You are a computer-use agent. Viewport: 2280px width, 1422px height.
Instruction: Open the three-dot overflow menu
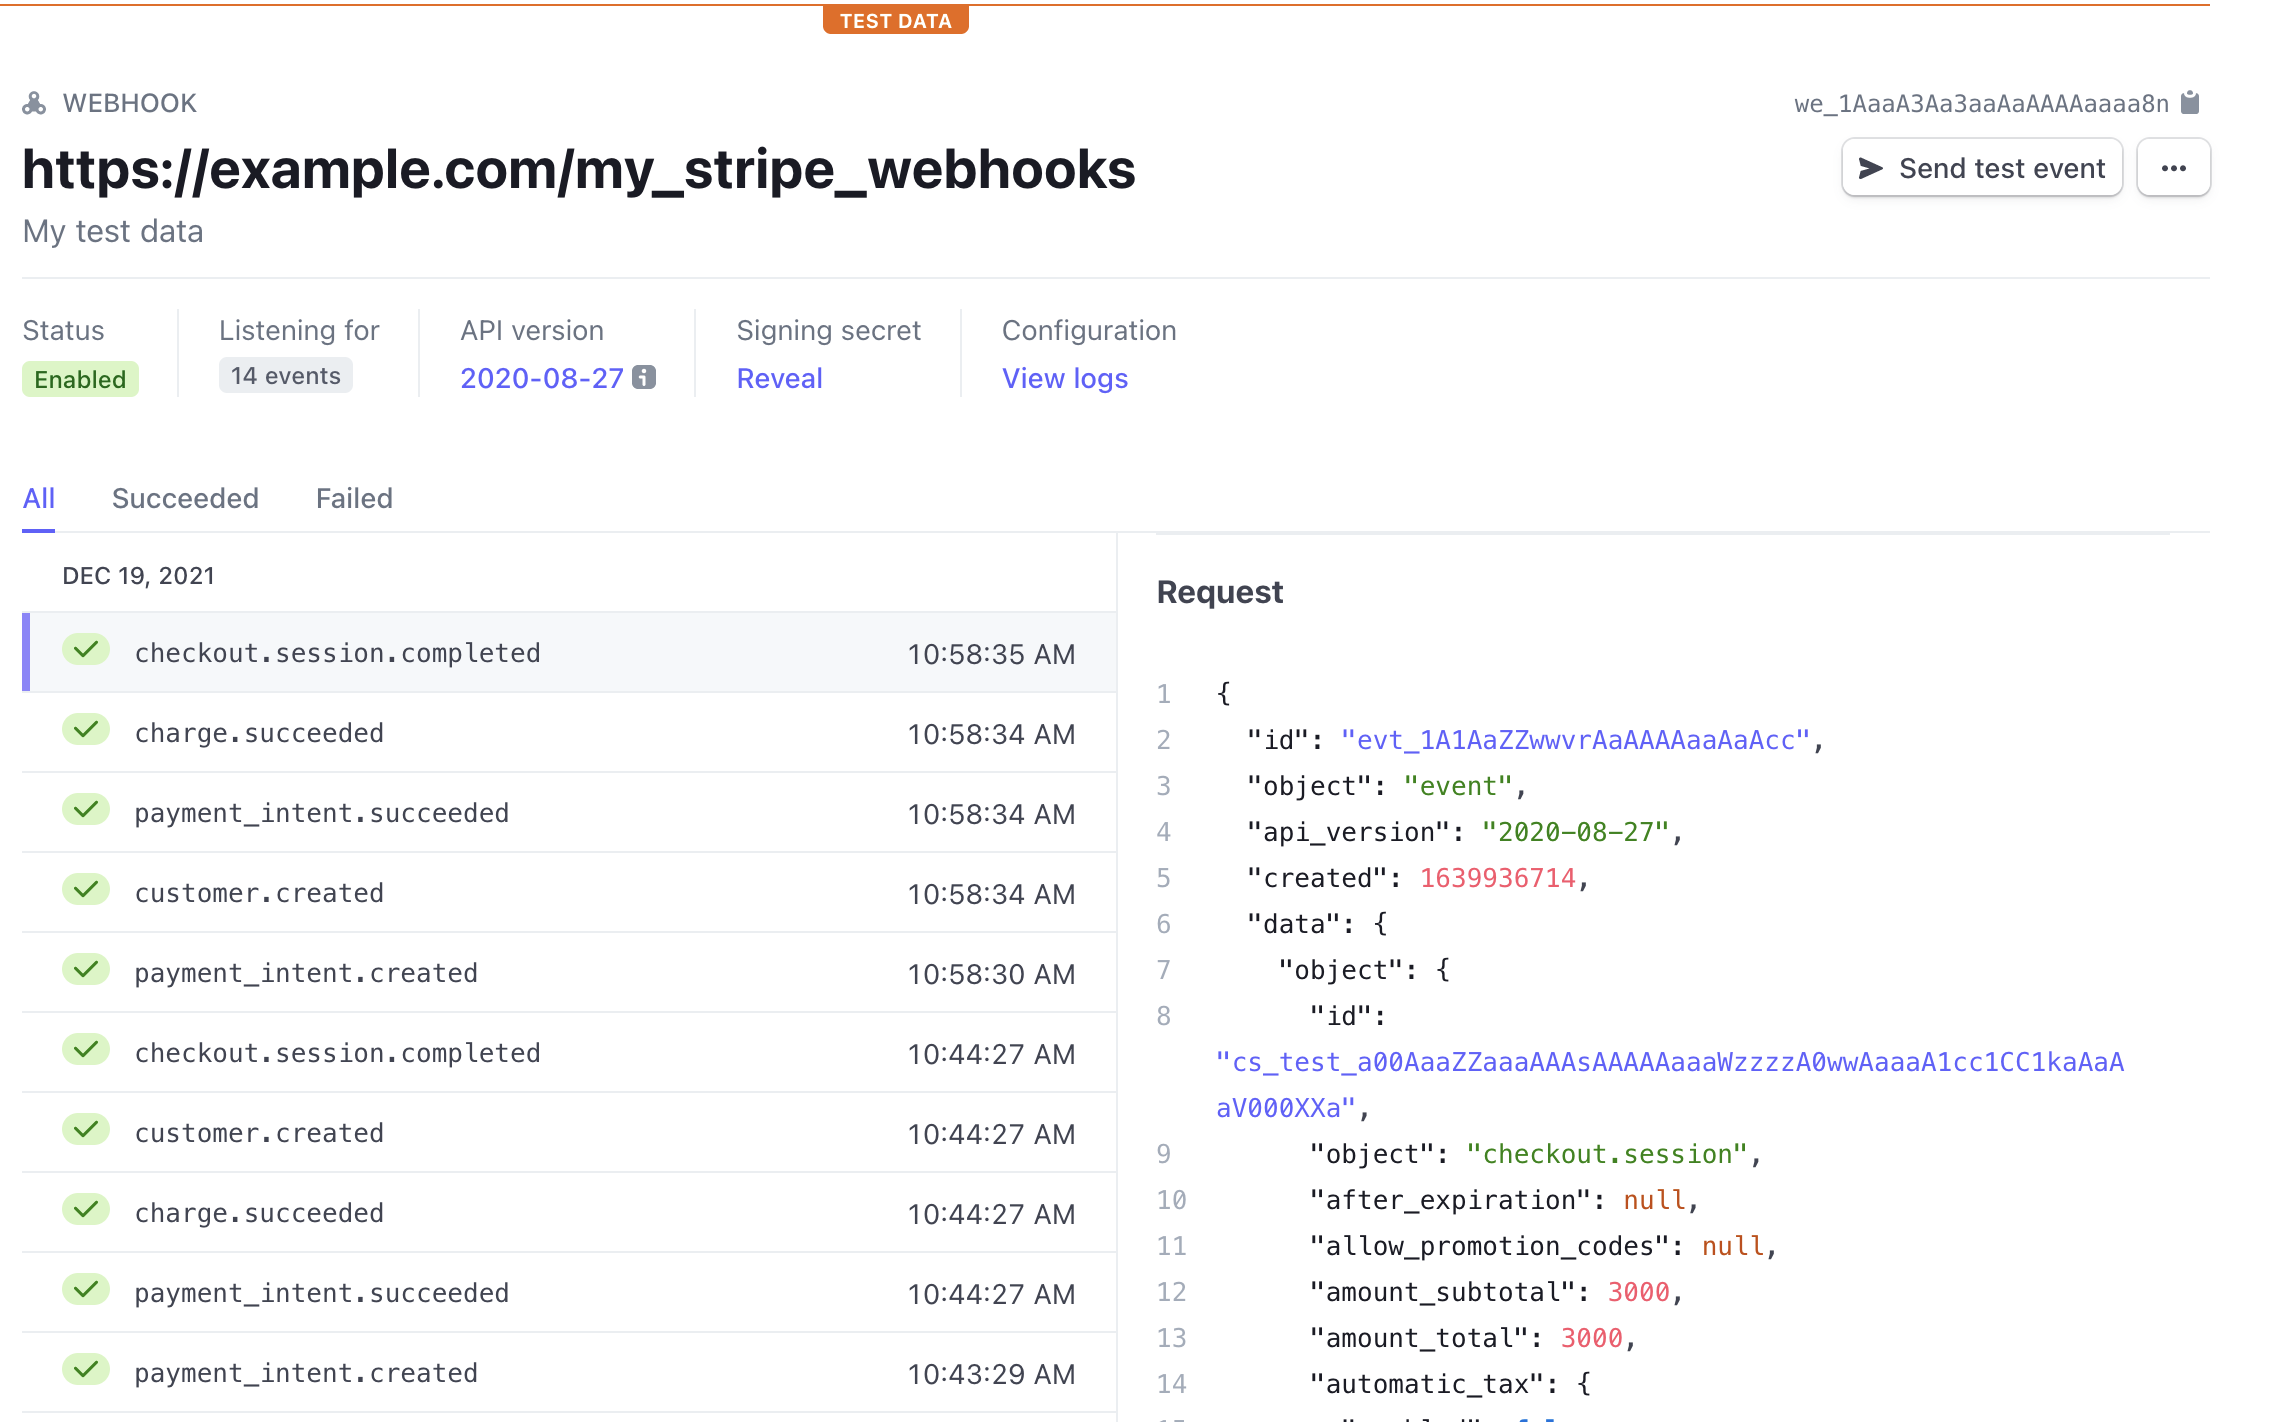[x=2173, y=168]
